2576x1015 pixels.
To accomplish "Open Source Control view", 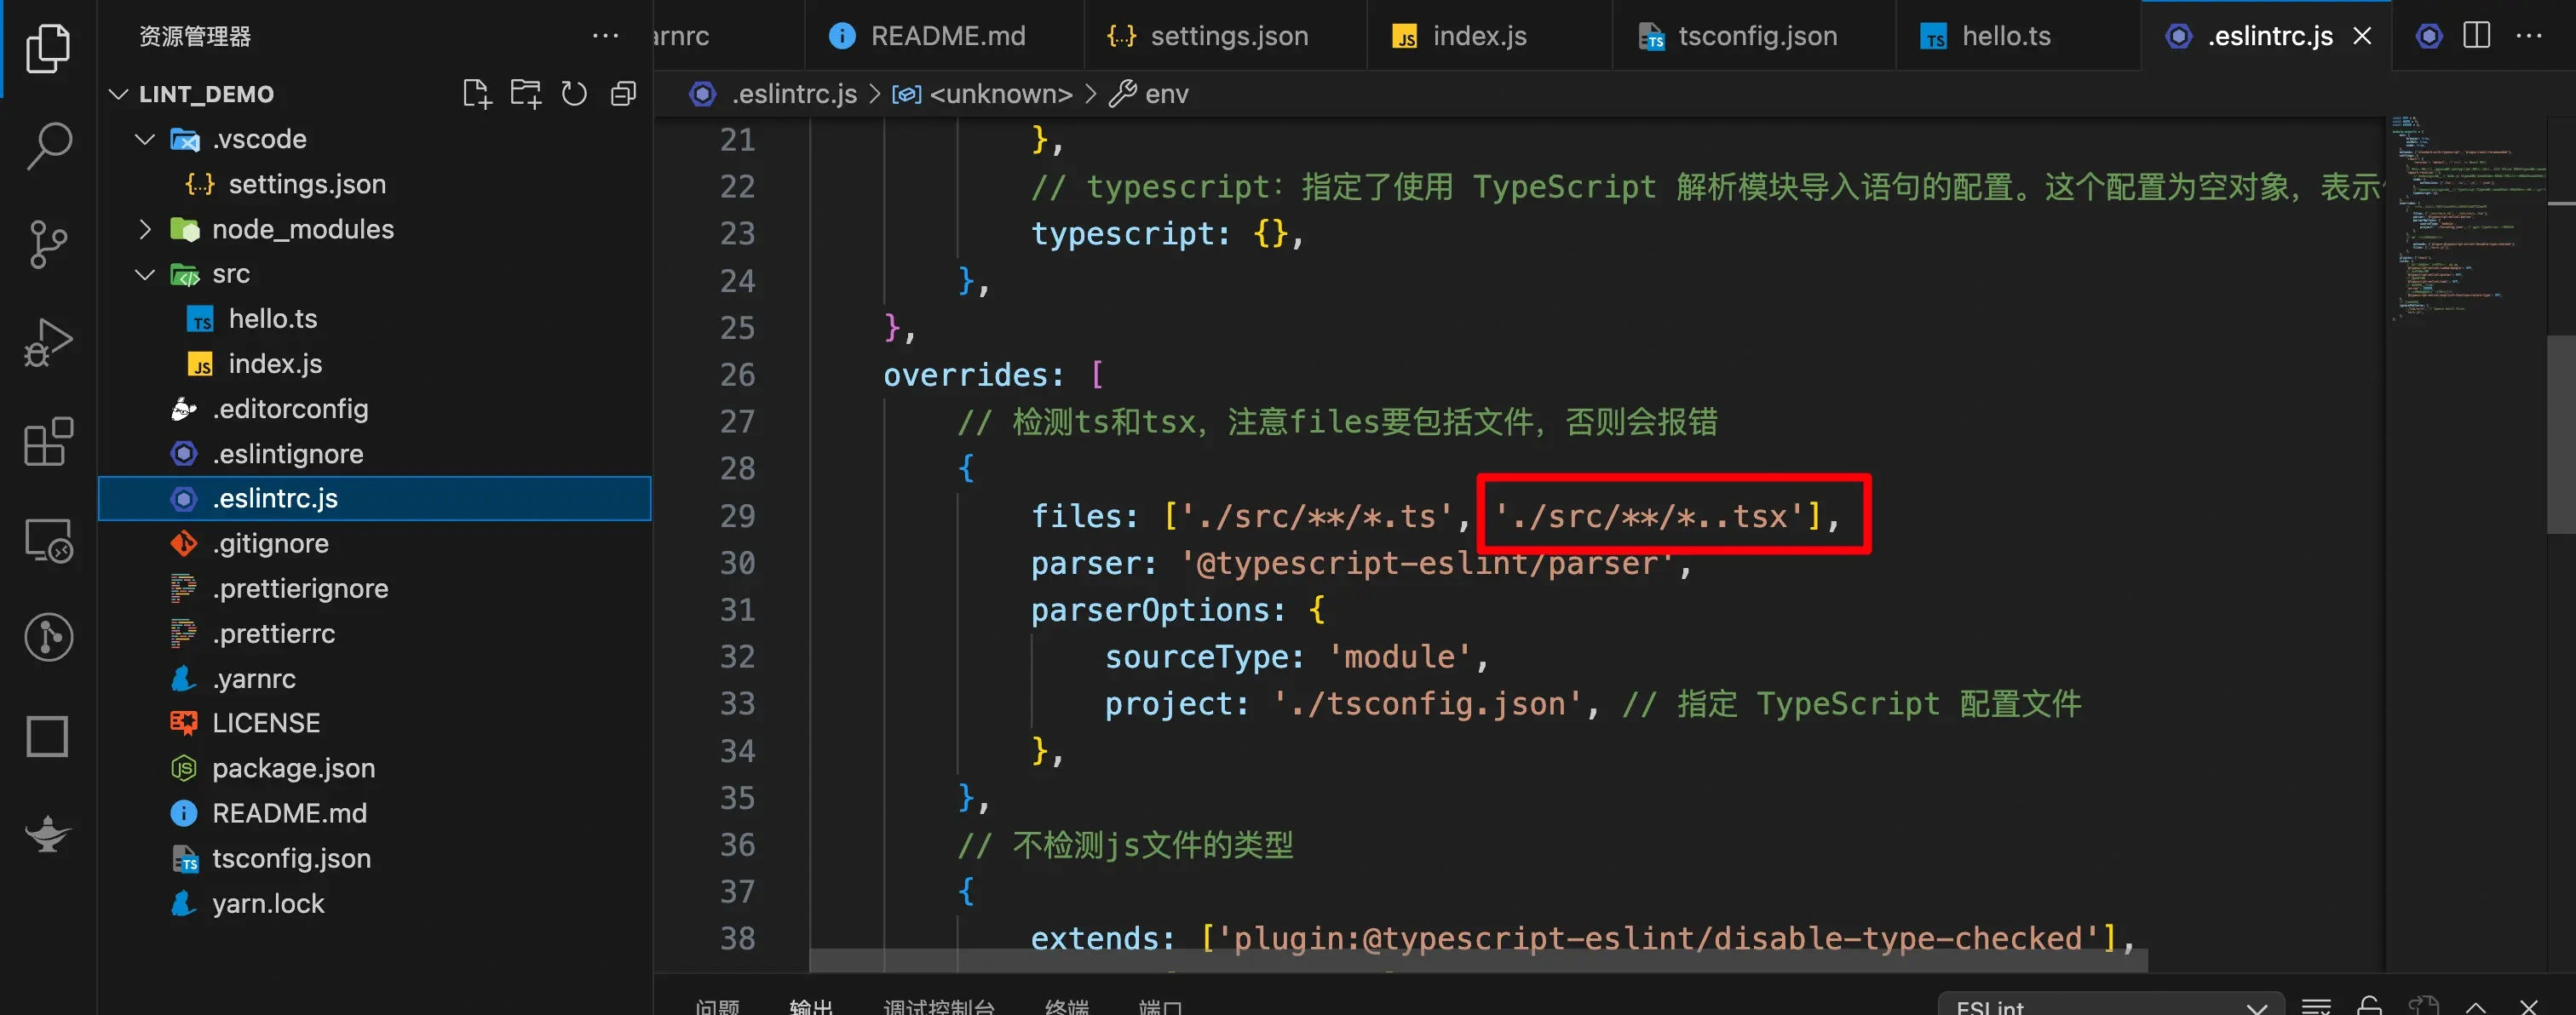I will pos(48,244).
